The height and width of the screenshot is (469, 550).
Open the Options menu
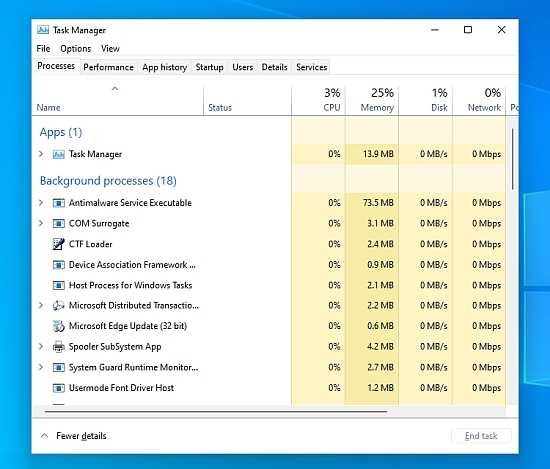click(x=76, y=49)
